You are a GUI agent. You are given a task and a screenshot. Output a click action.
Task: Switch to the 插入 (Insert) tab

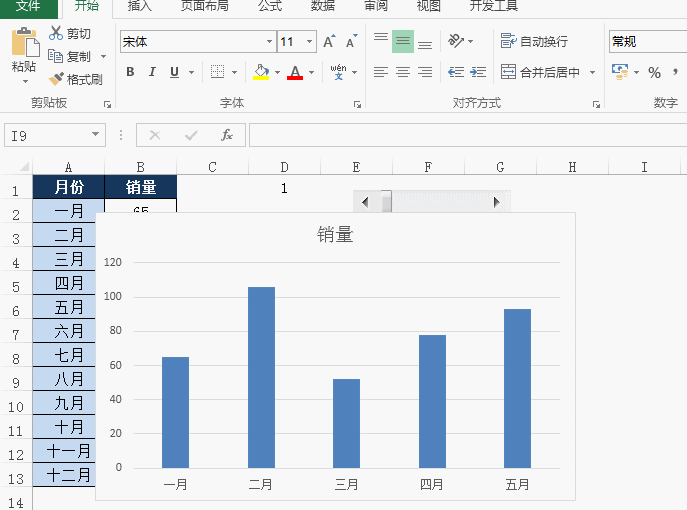click(140, 6)
